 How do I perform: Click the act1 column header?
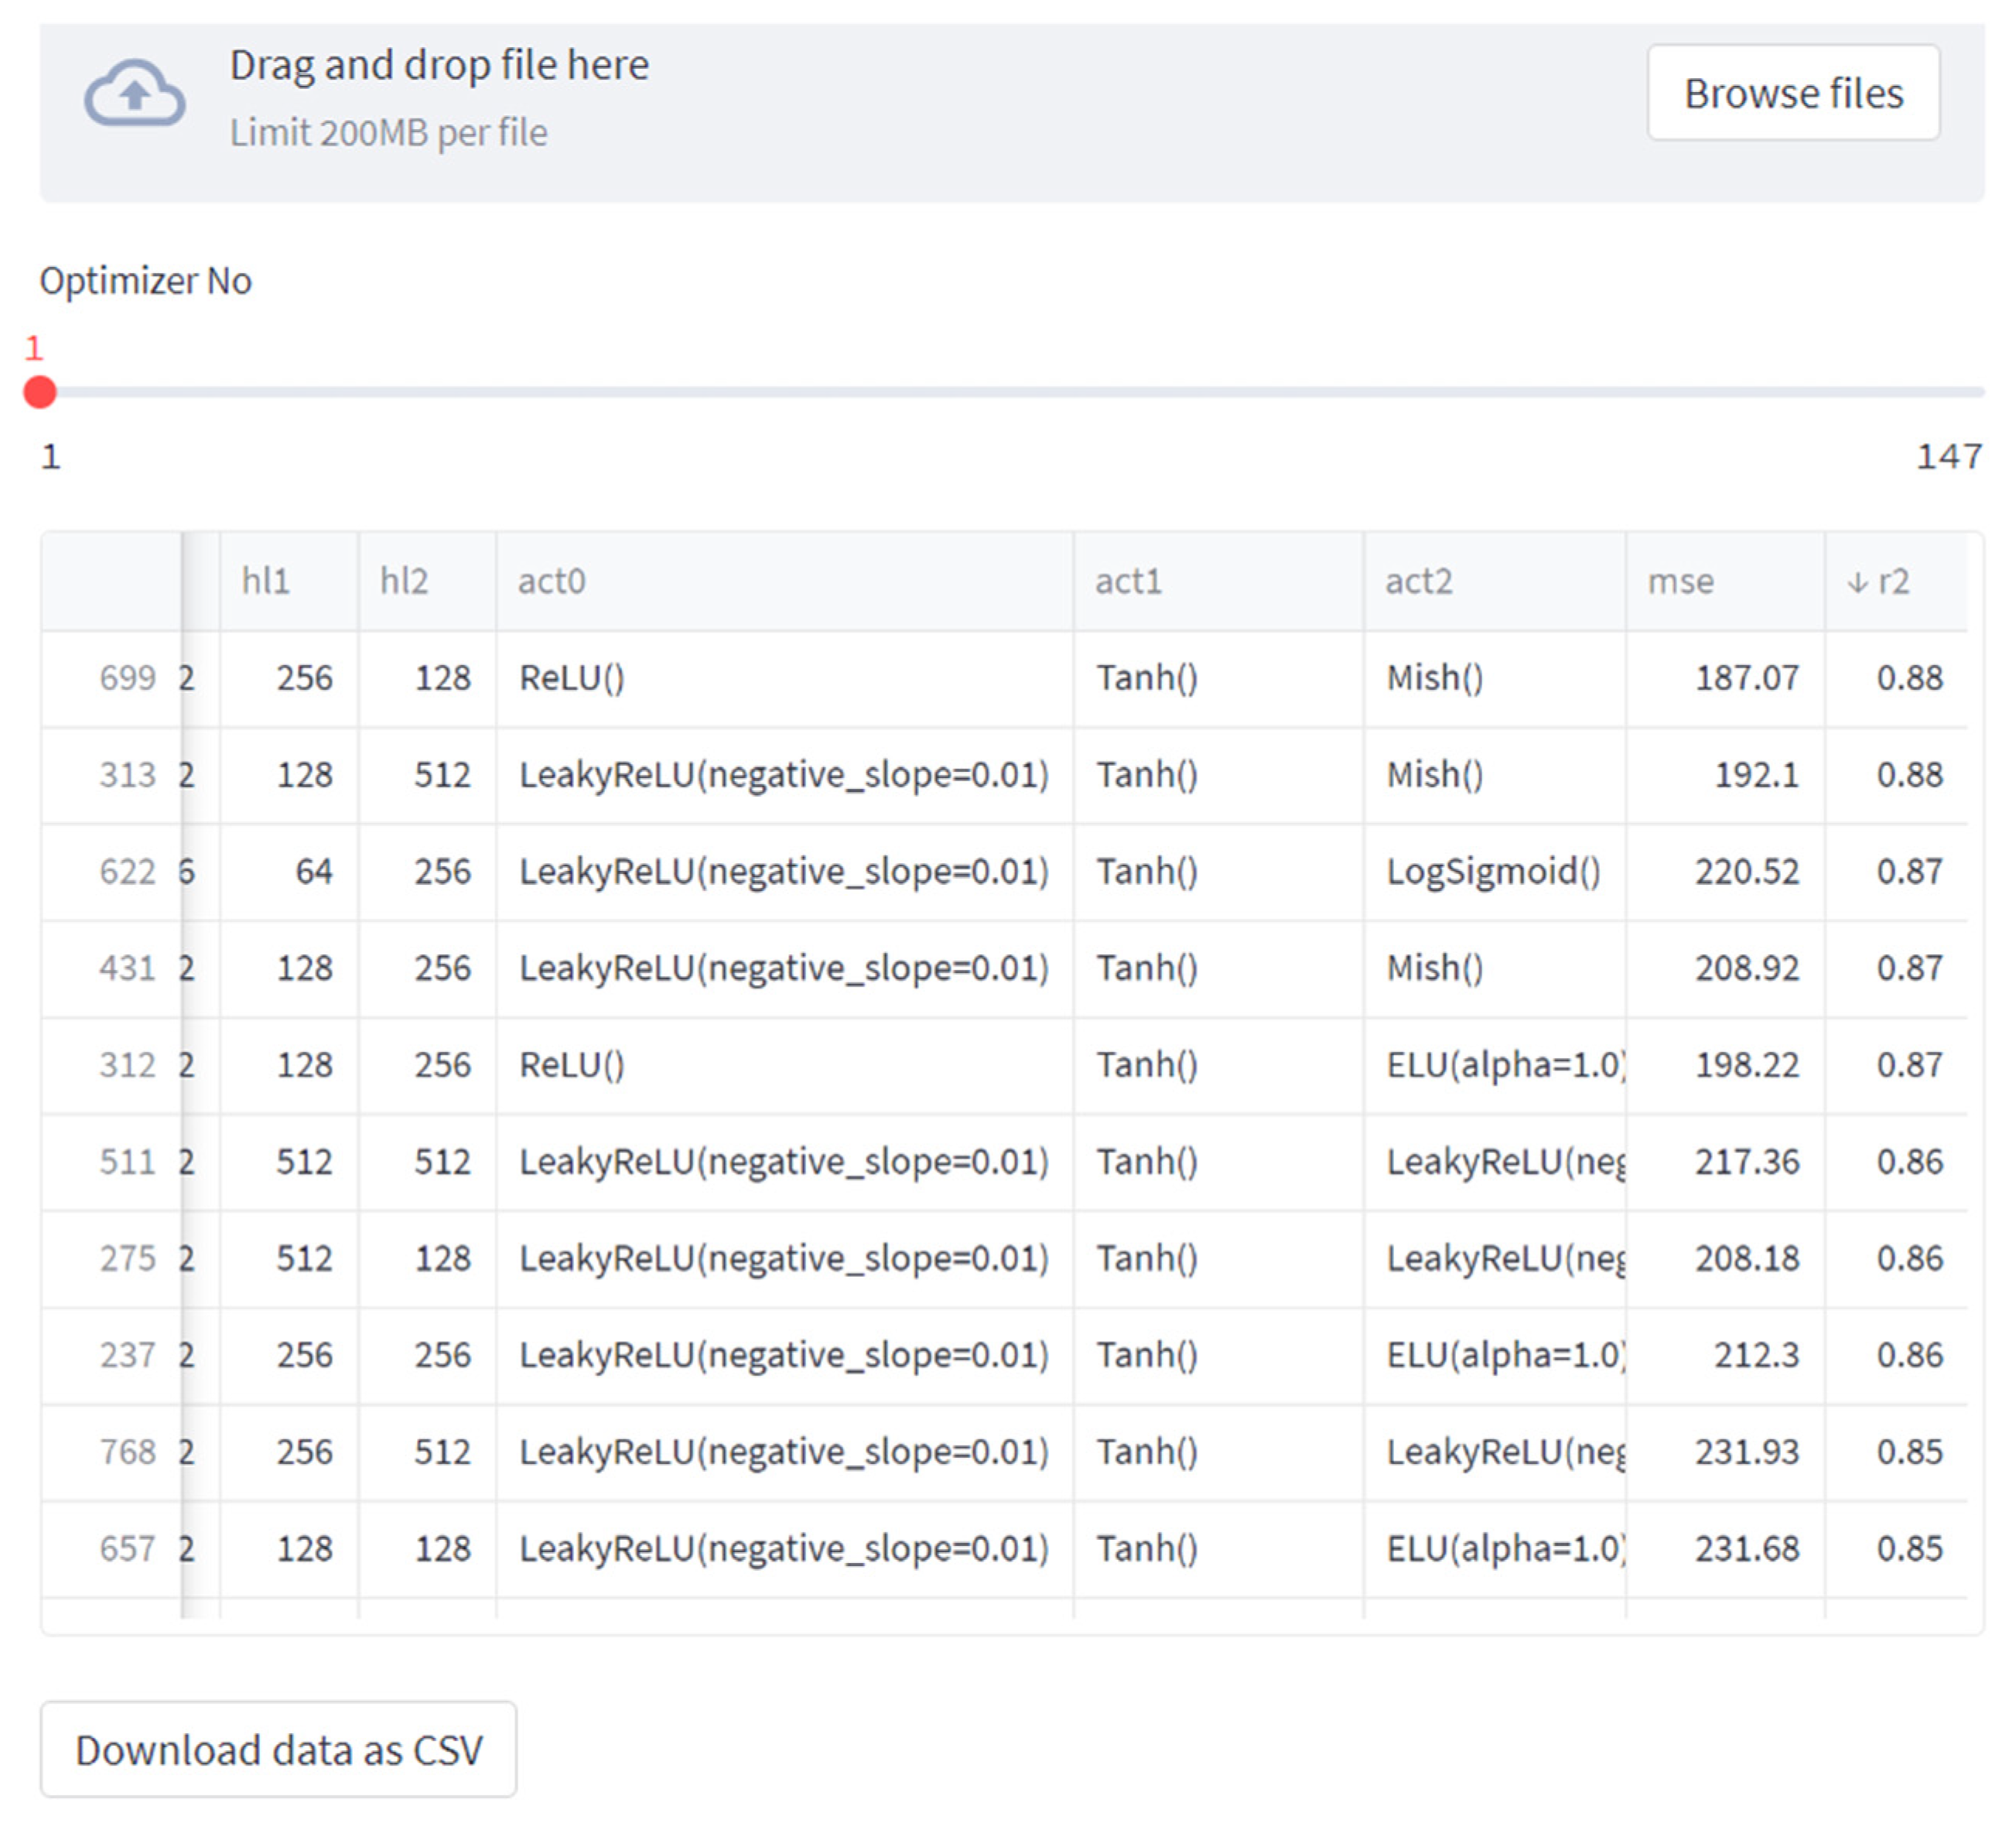(x=1128, y=582)
